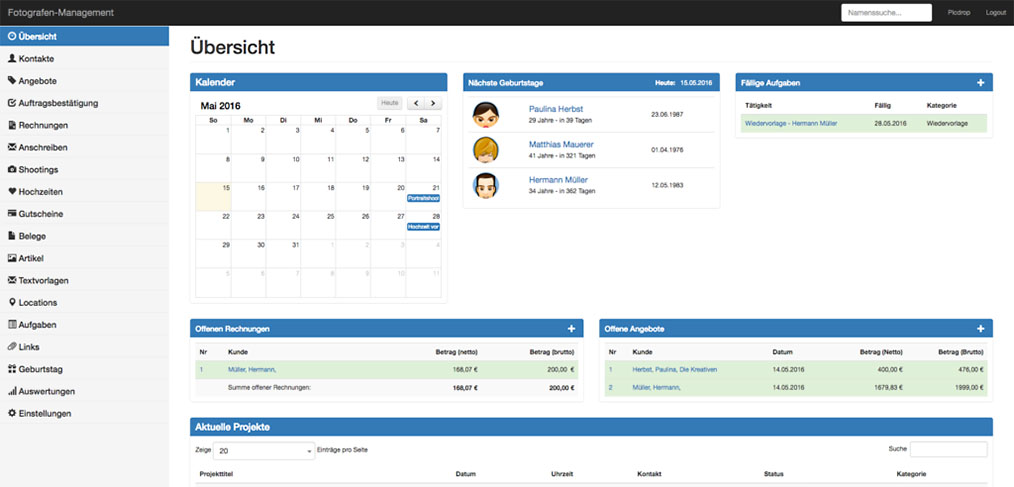Open Rechnungen in the sidebar

point(43,125)
